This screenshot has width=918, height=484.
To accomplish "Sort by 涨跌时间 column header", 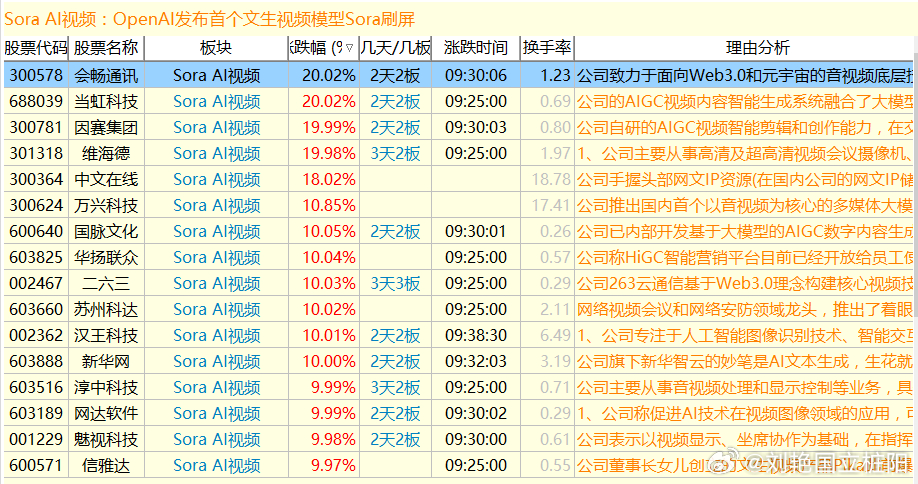I will tap(476, 48).
